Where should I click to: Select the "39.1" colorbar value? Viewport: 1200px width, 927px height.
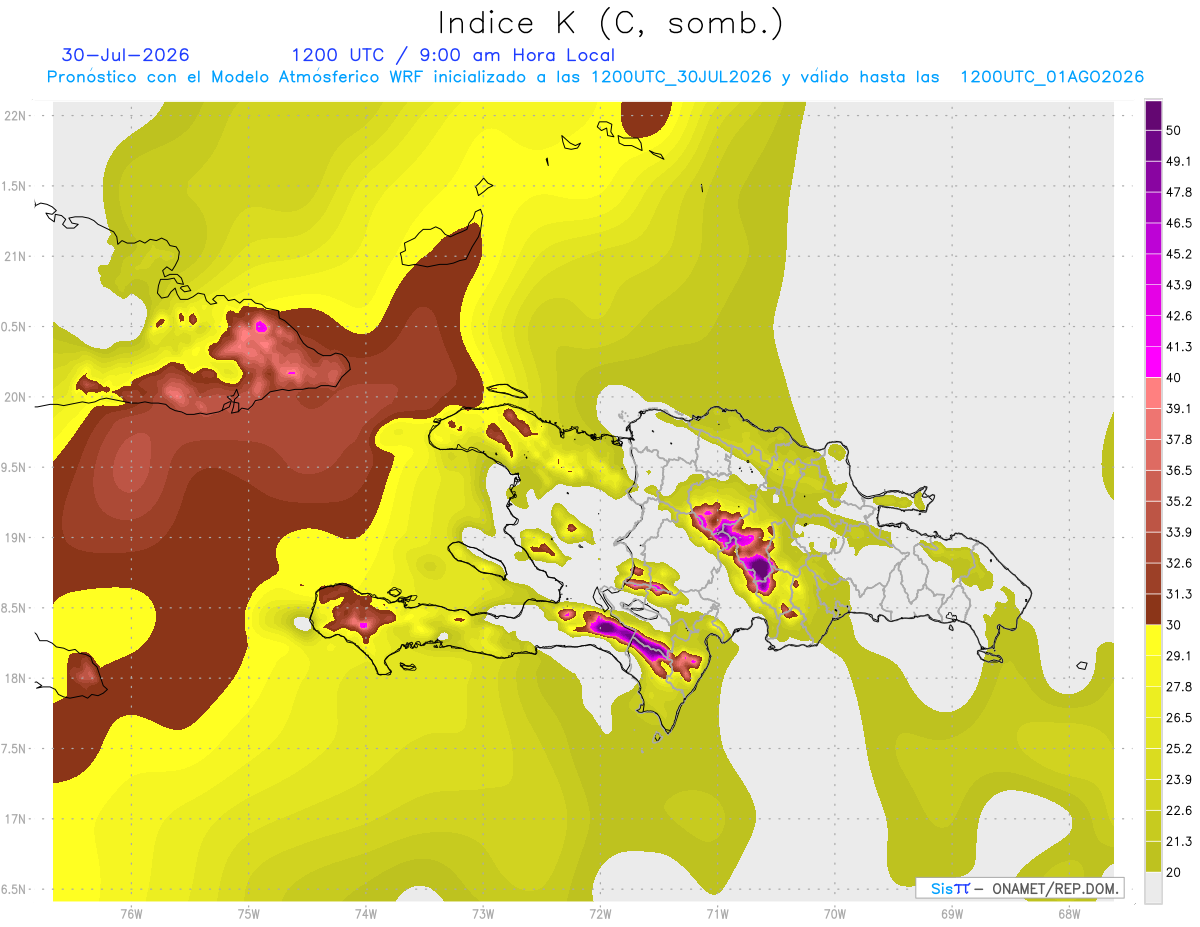tap(1178, 408)
